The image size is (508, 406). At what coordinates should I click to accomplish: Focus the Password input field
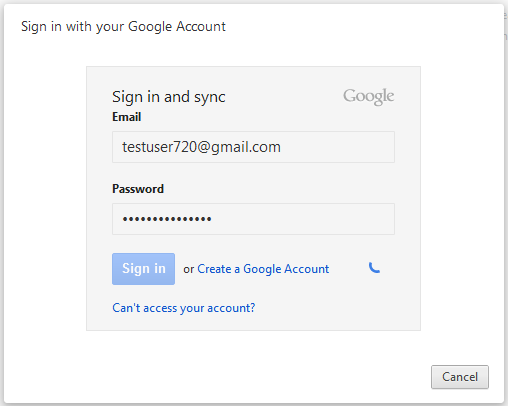253,219
